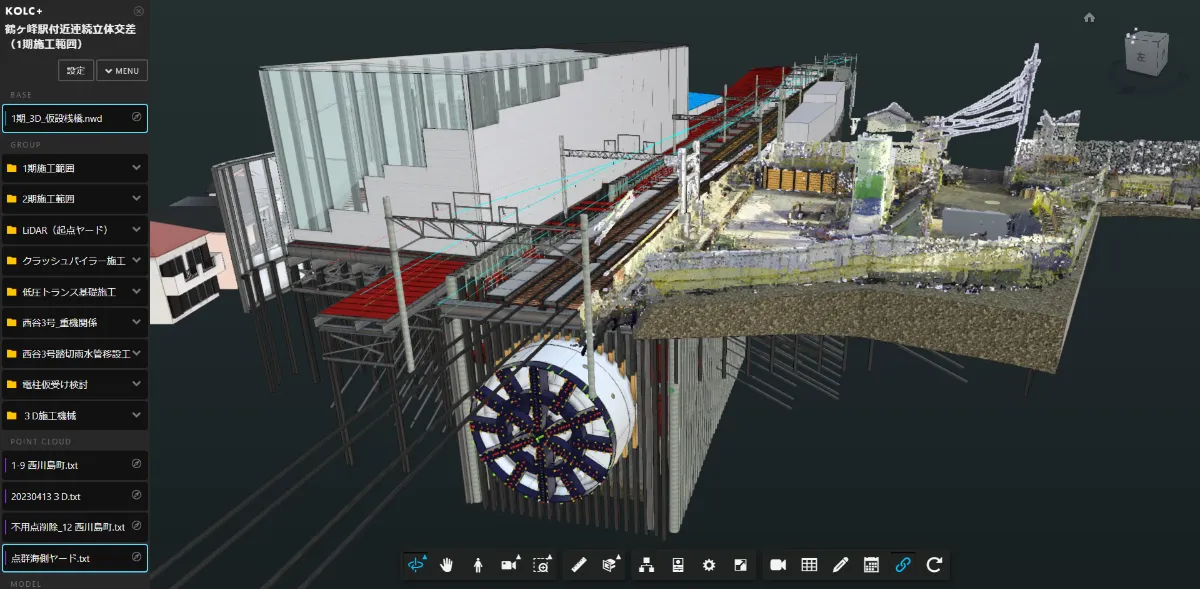Click the クラッシュパイラー施工 folder icon
The height and width of the screenshot is (589, 1200).
point(12,261)
